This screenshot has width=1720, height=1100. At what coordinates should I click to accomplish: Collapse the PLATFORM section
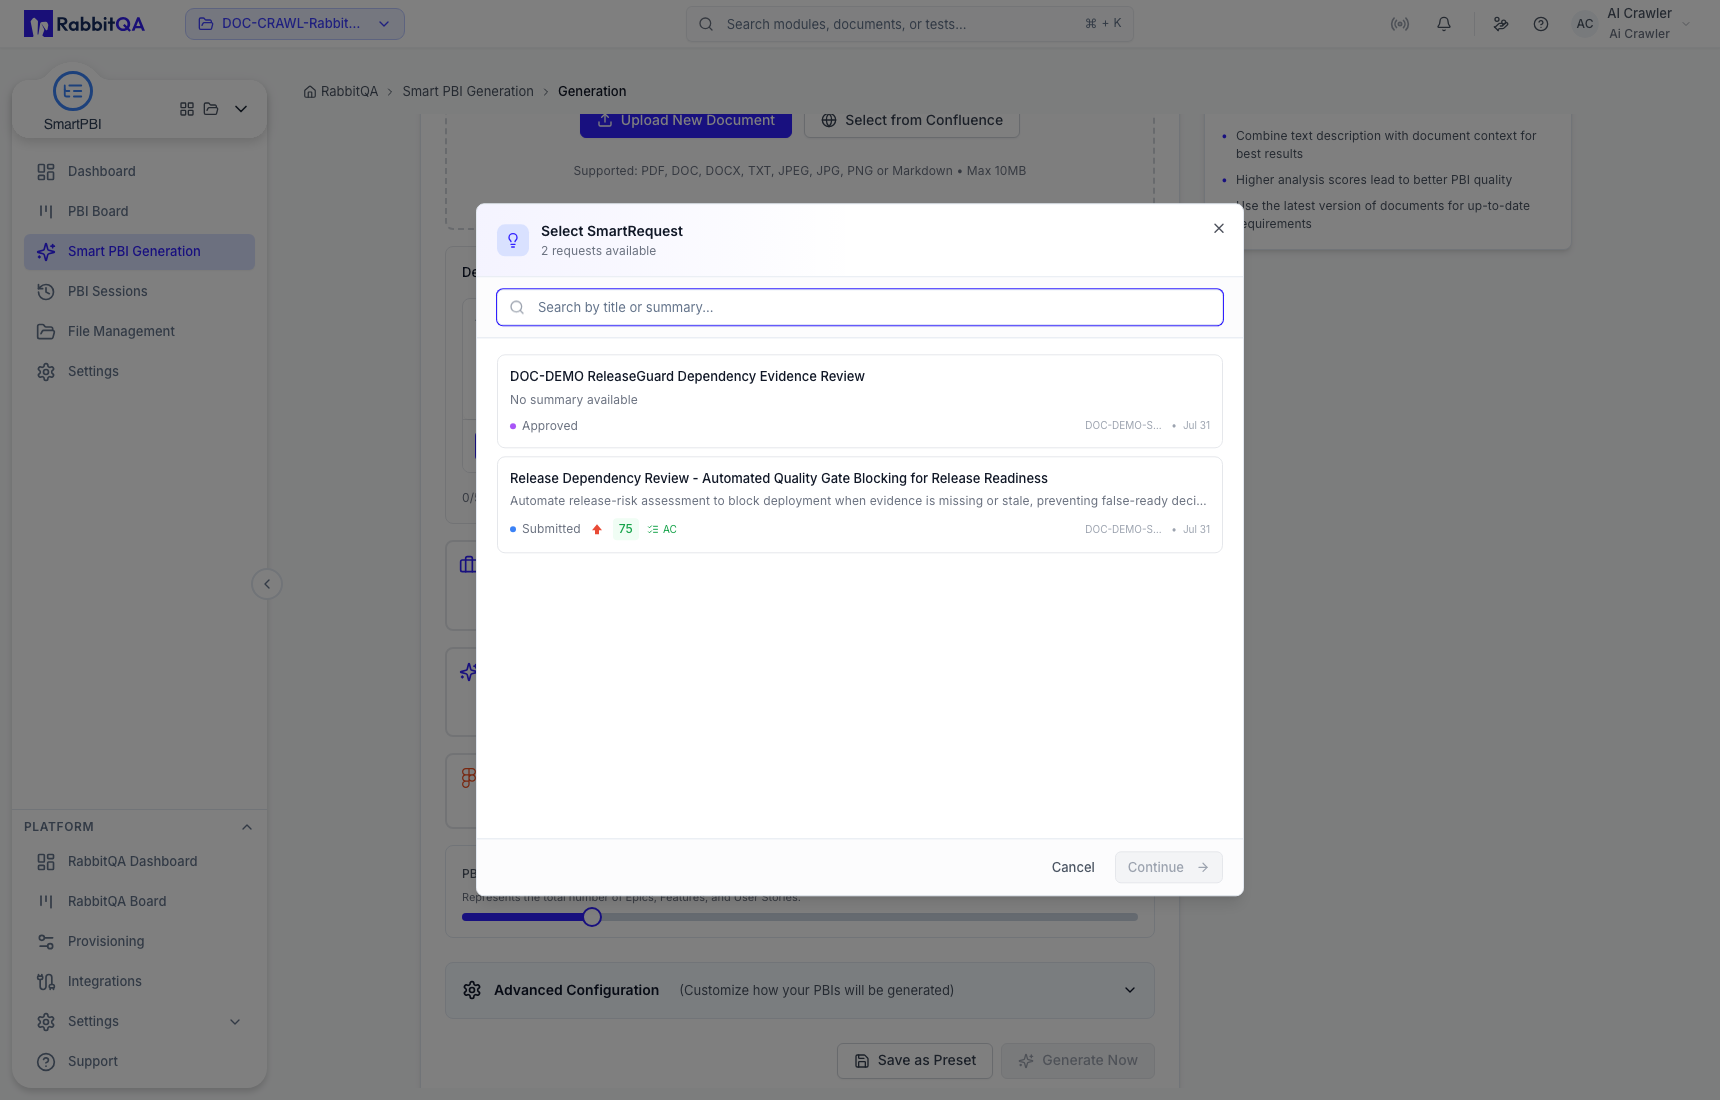click(x=247, y=827)
